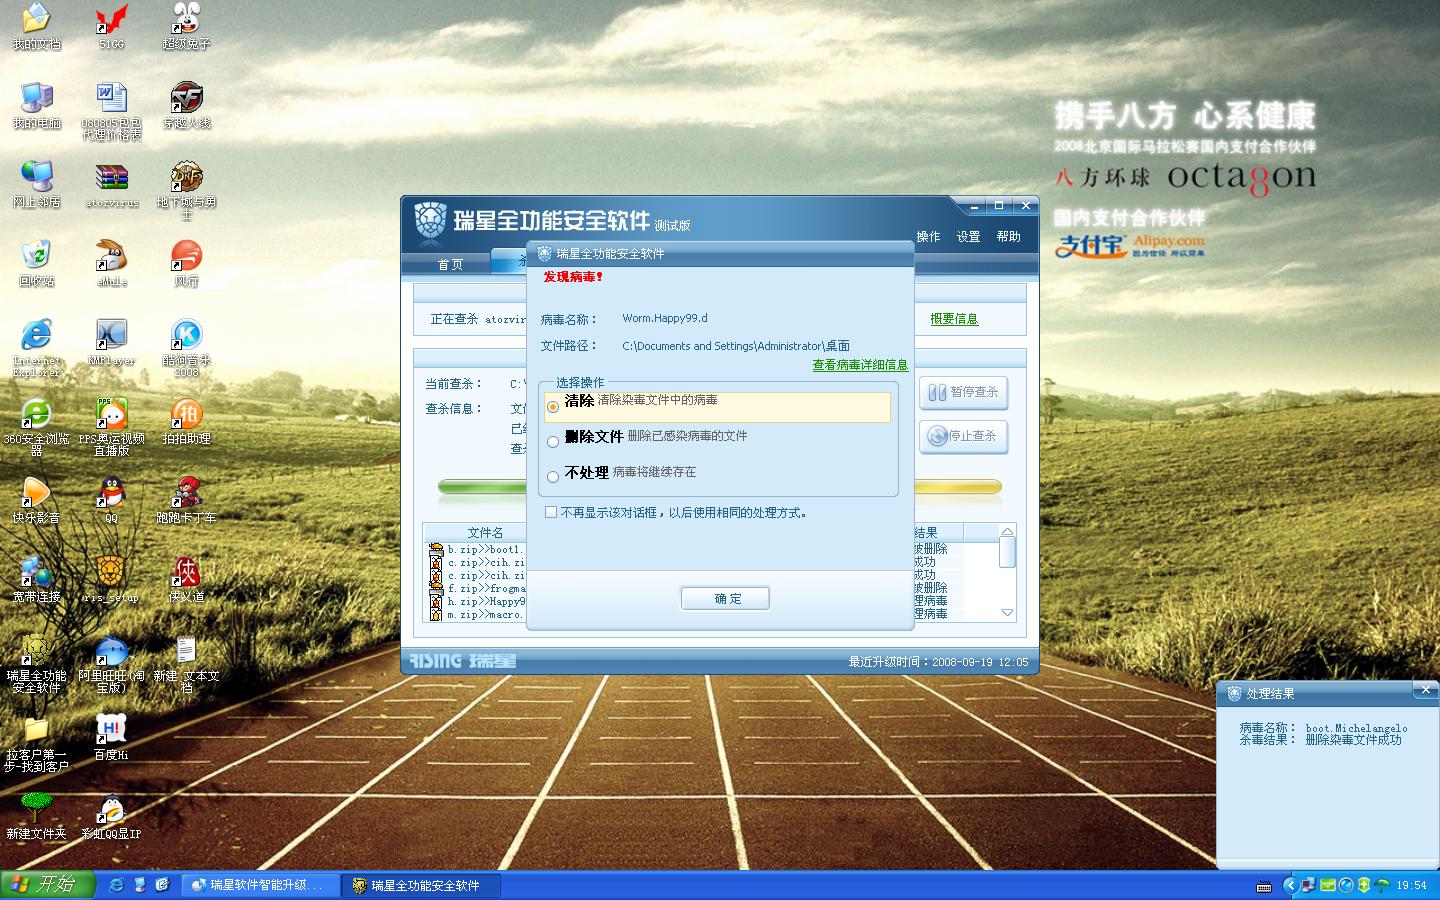Open the 开始 Start menu
This screenshot has width=1440, height=900.
tap(47, 885)
